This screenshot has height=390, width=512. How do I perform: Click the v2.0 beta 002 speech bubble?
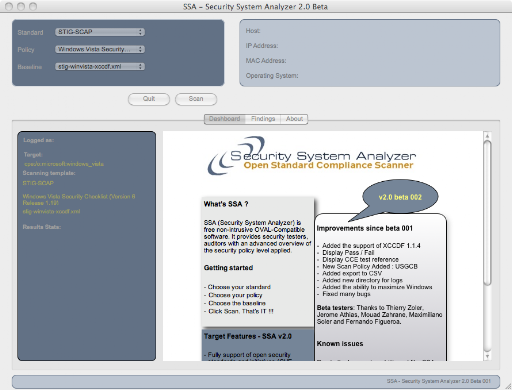coord(400,197)
